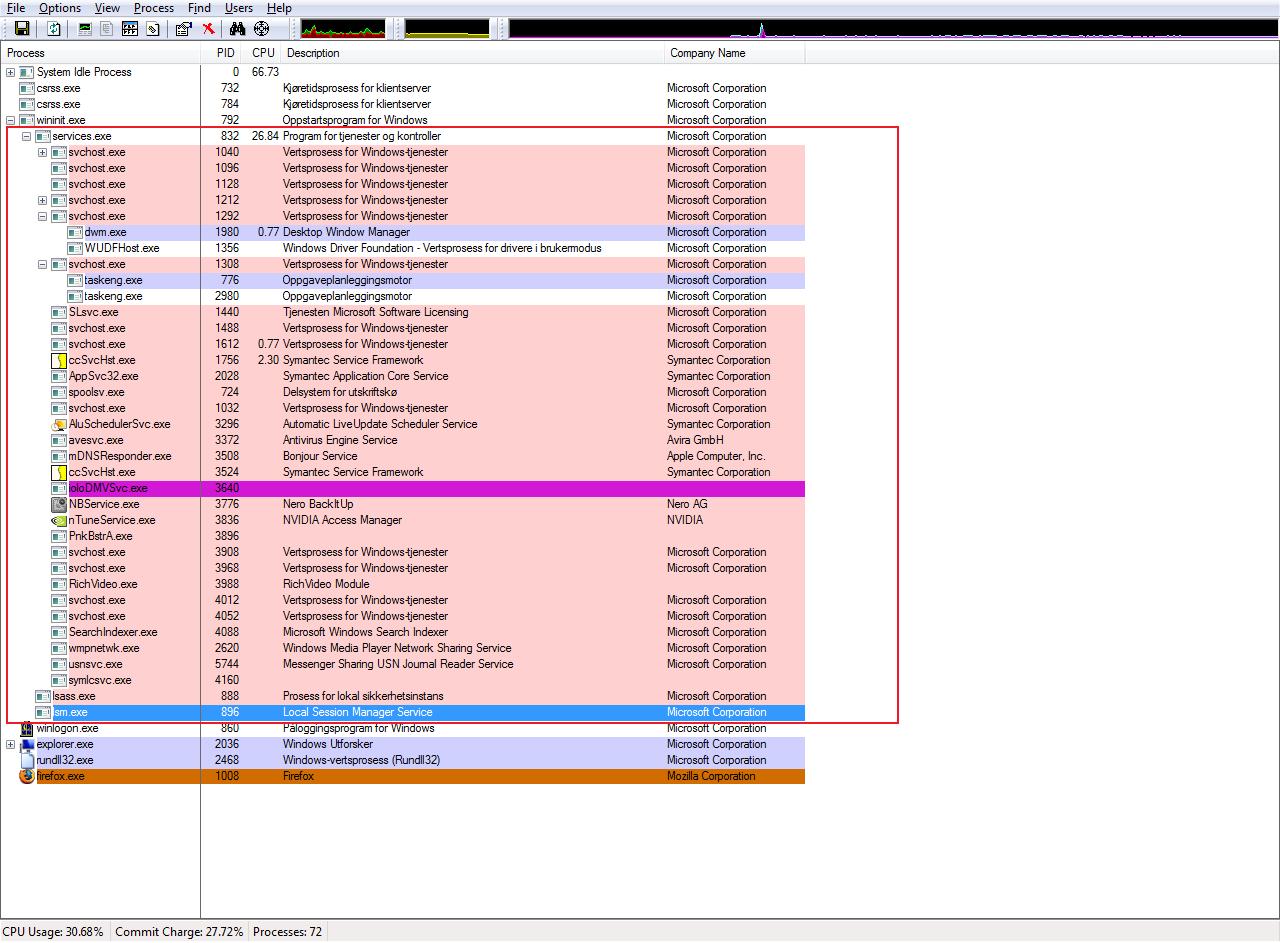Collapse svchost.exe with PID 1292

pos(42,216)
